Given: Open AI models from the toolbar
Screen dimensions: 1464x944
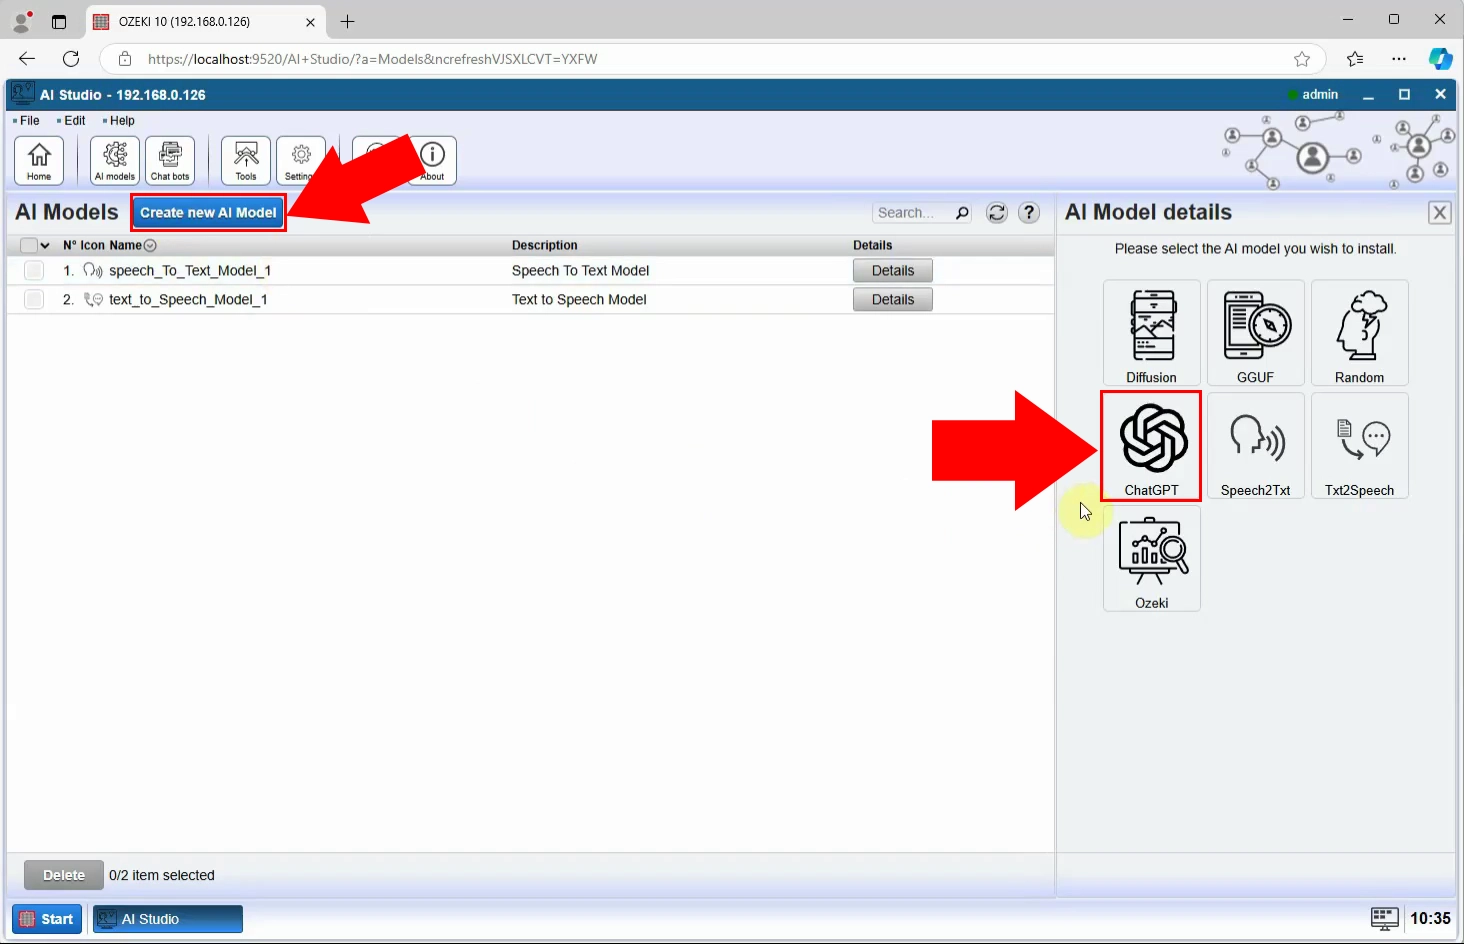Looking at the screenshot, I should click(x=115, y=161).
